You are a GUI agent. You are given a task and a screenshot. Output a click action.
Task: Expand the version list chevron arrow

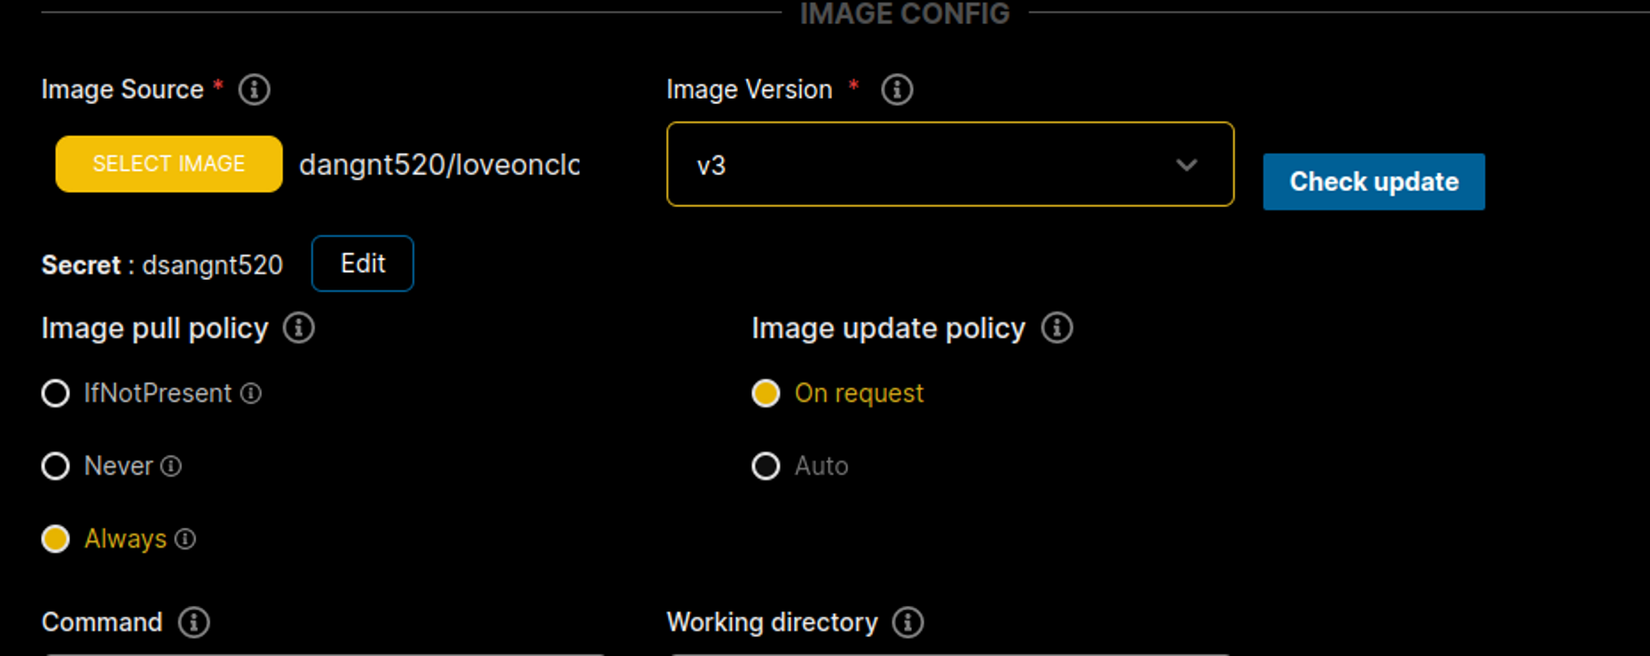click(1187, 165)
